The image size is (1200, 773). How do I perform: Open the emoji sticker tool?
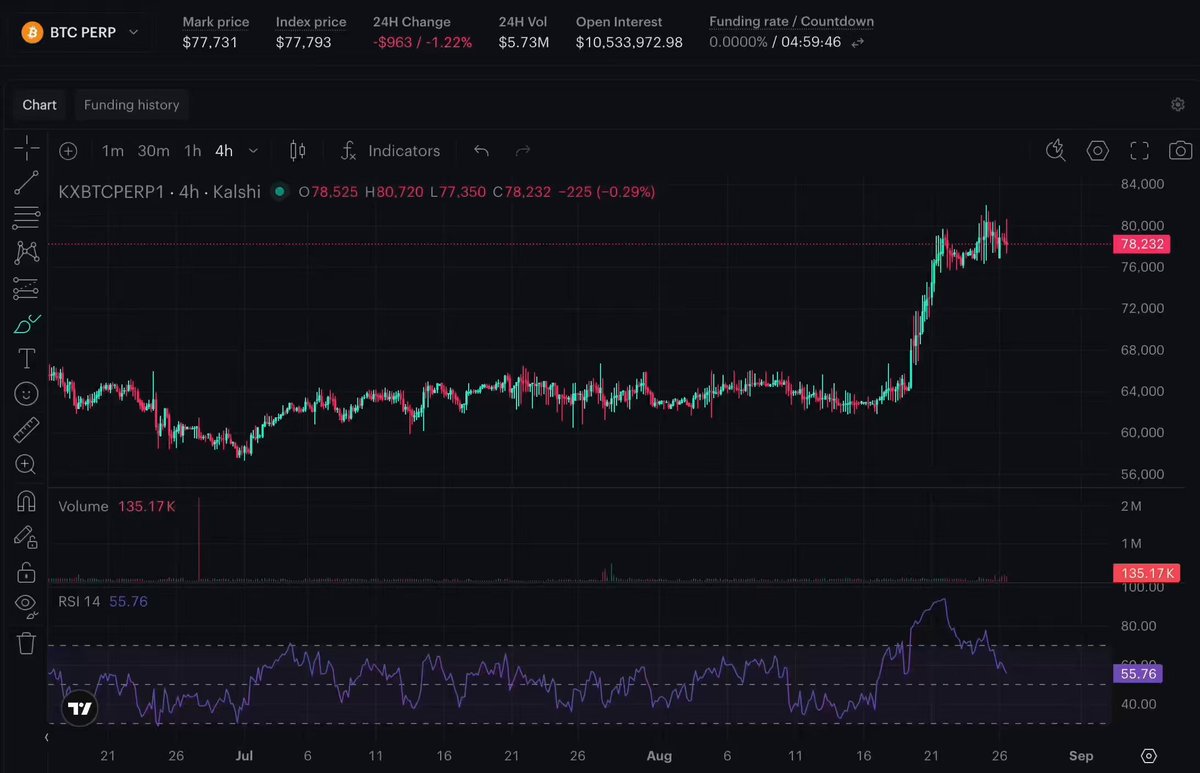pos(27,394)
